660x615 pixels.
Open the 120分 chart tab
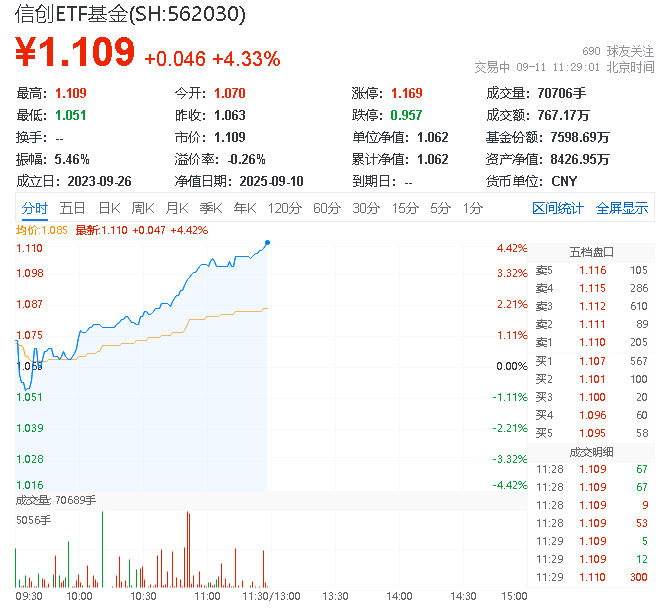[x=285, y=208]
